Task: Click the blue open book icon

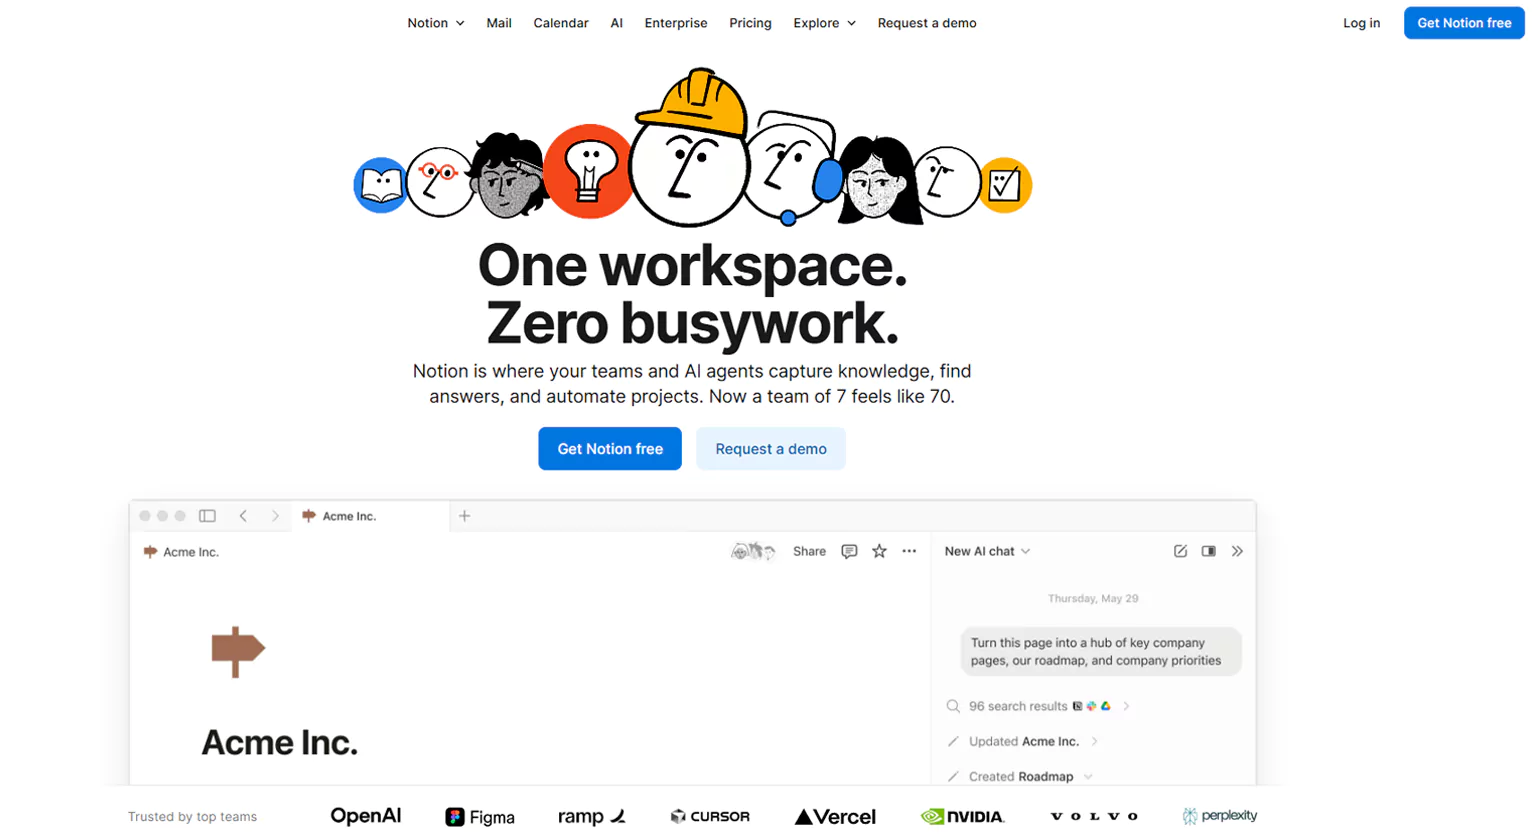Action: click(x=380, y=185)
